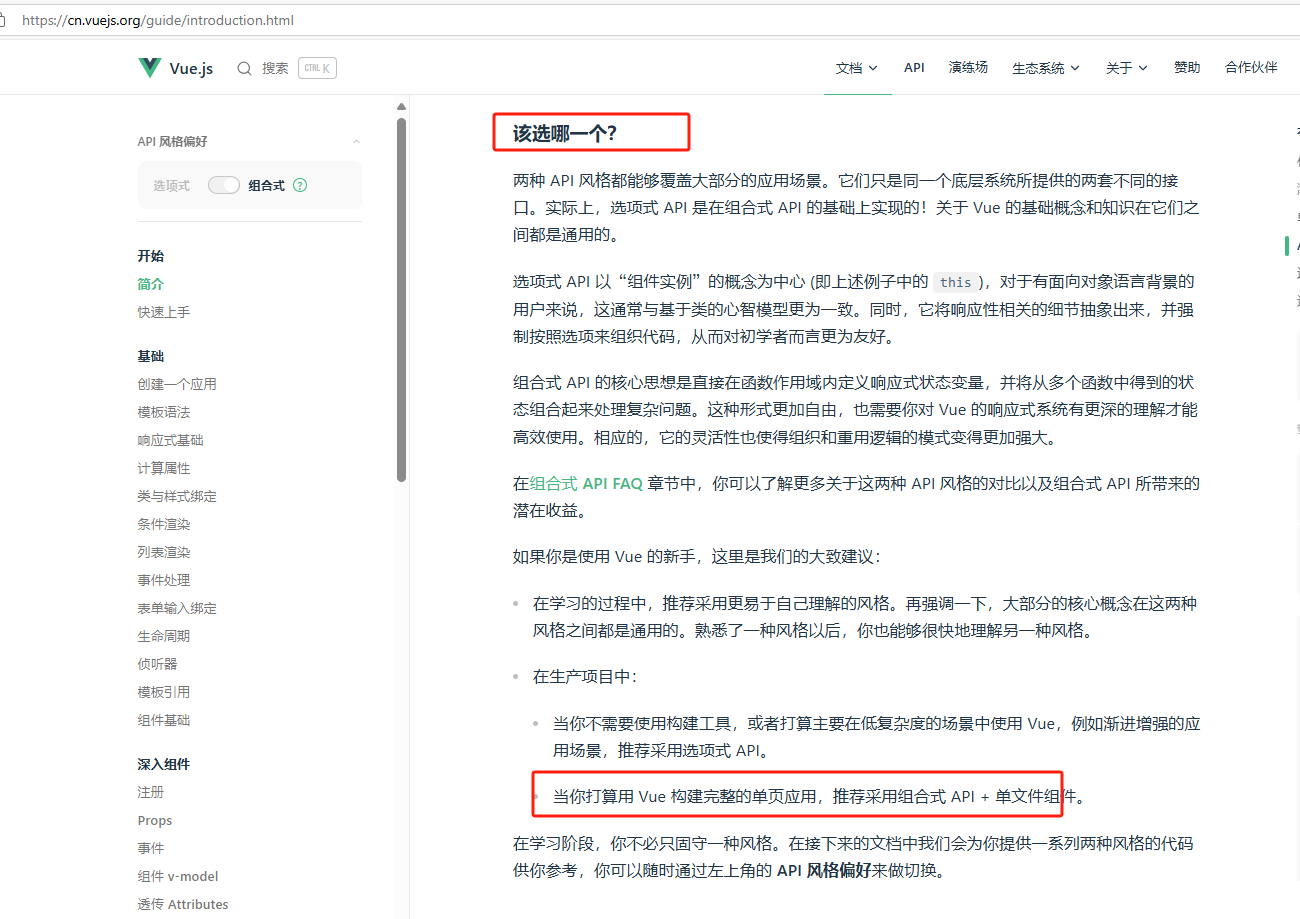Select the currently active 简介 sidebar item

(150, 283)
